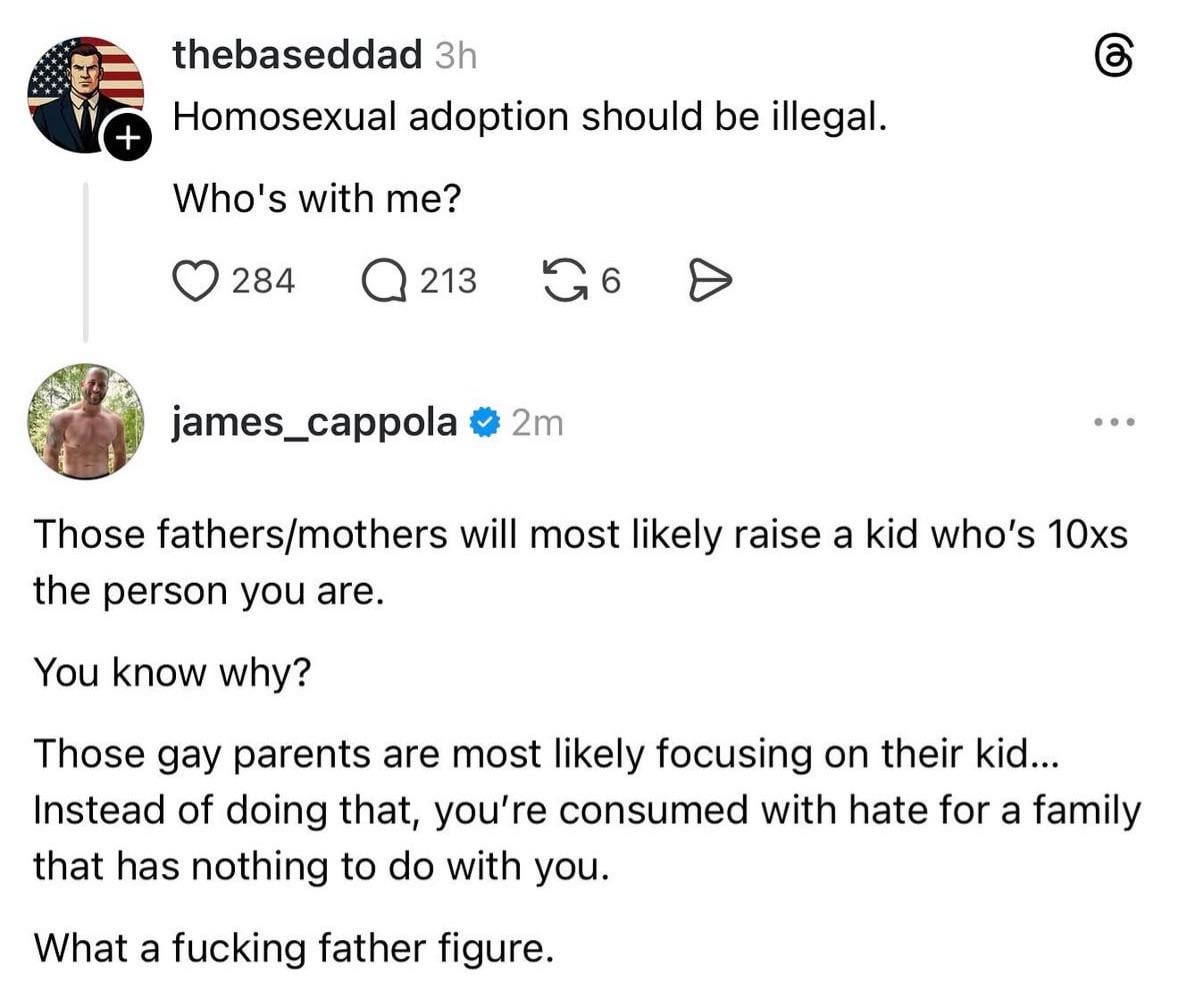The height and width of the screenshot is (997, 1178).
Task: Click the 2m timestamp on the reply
Action: (537, 424)
